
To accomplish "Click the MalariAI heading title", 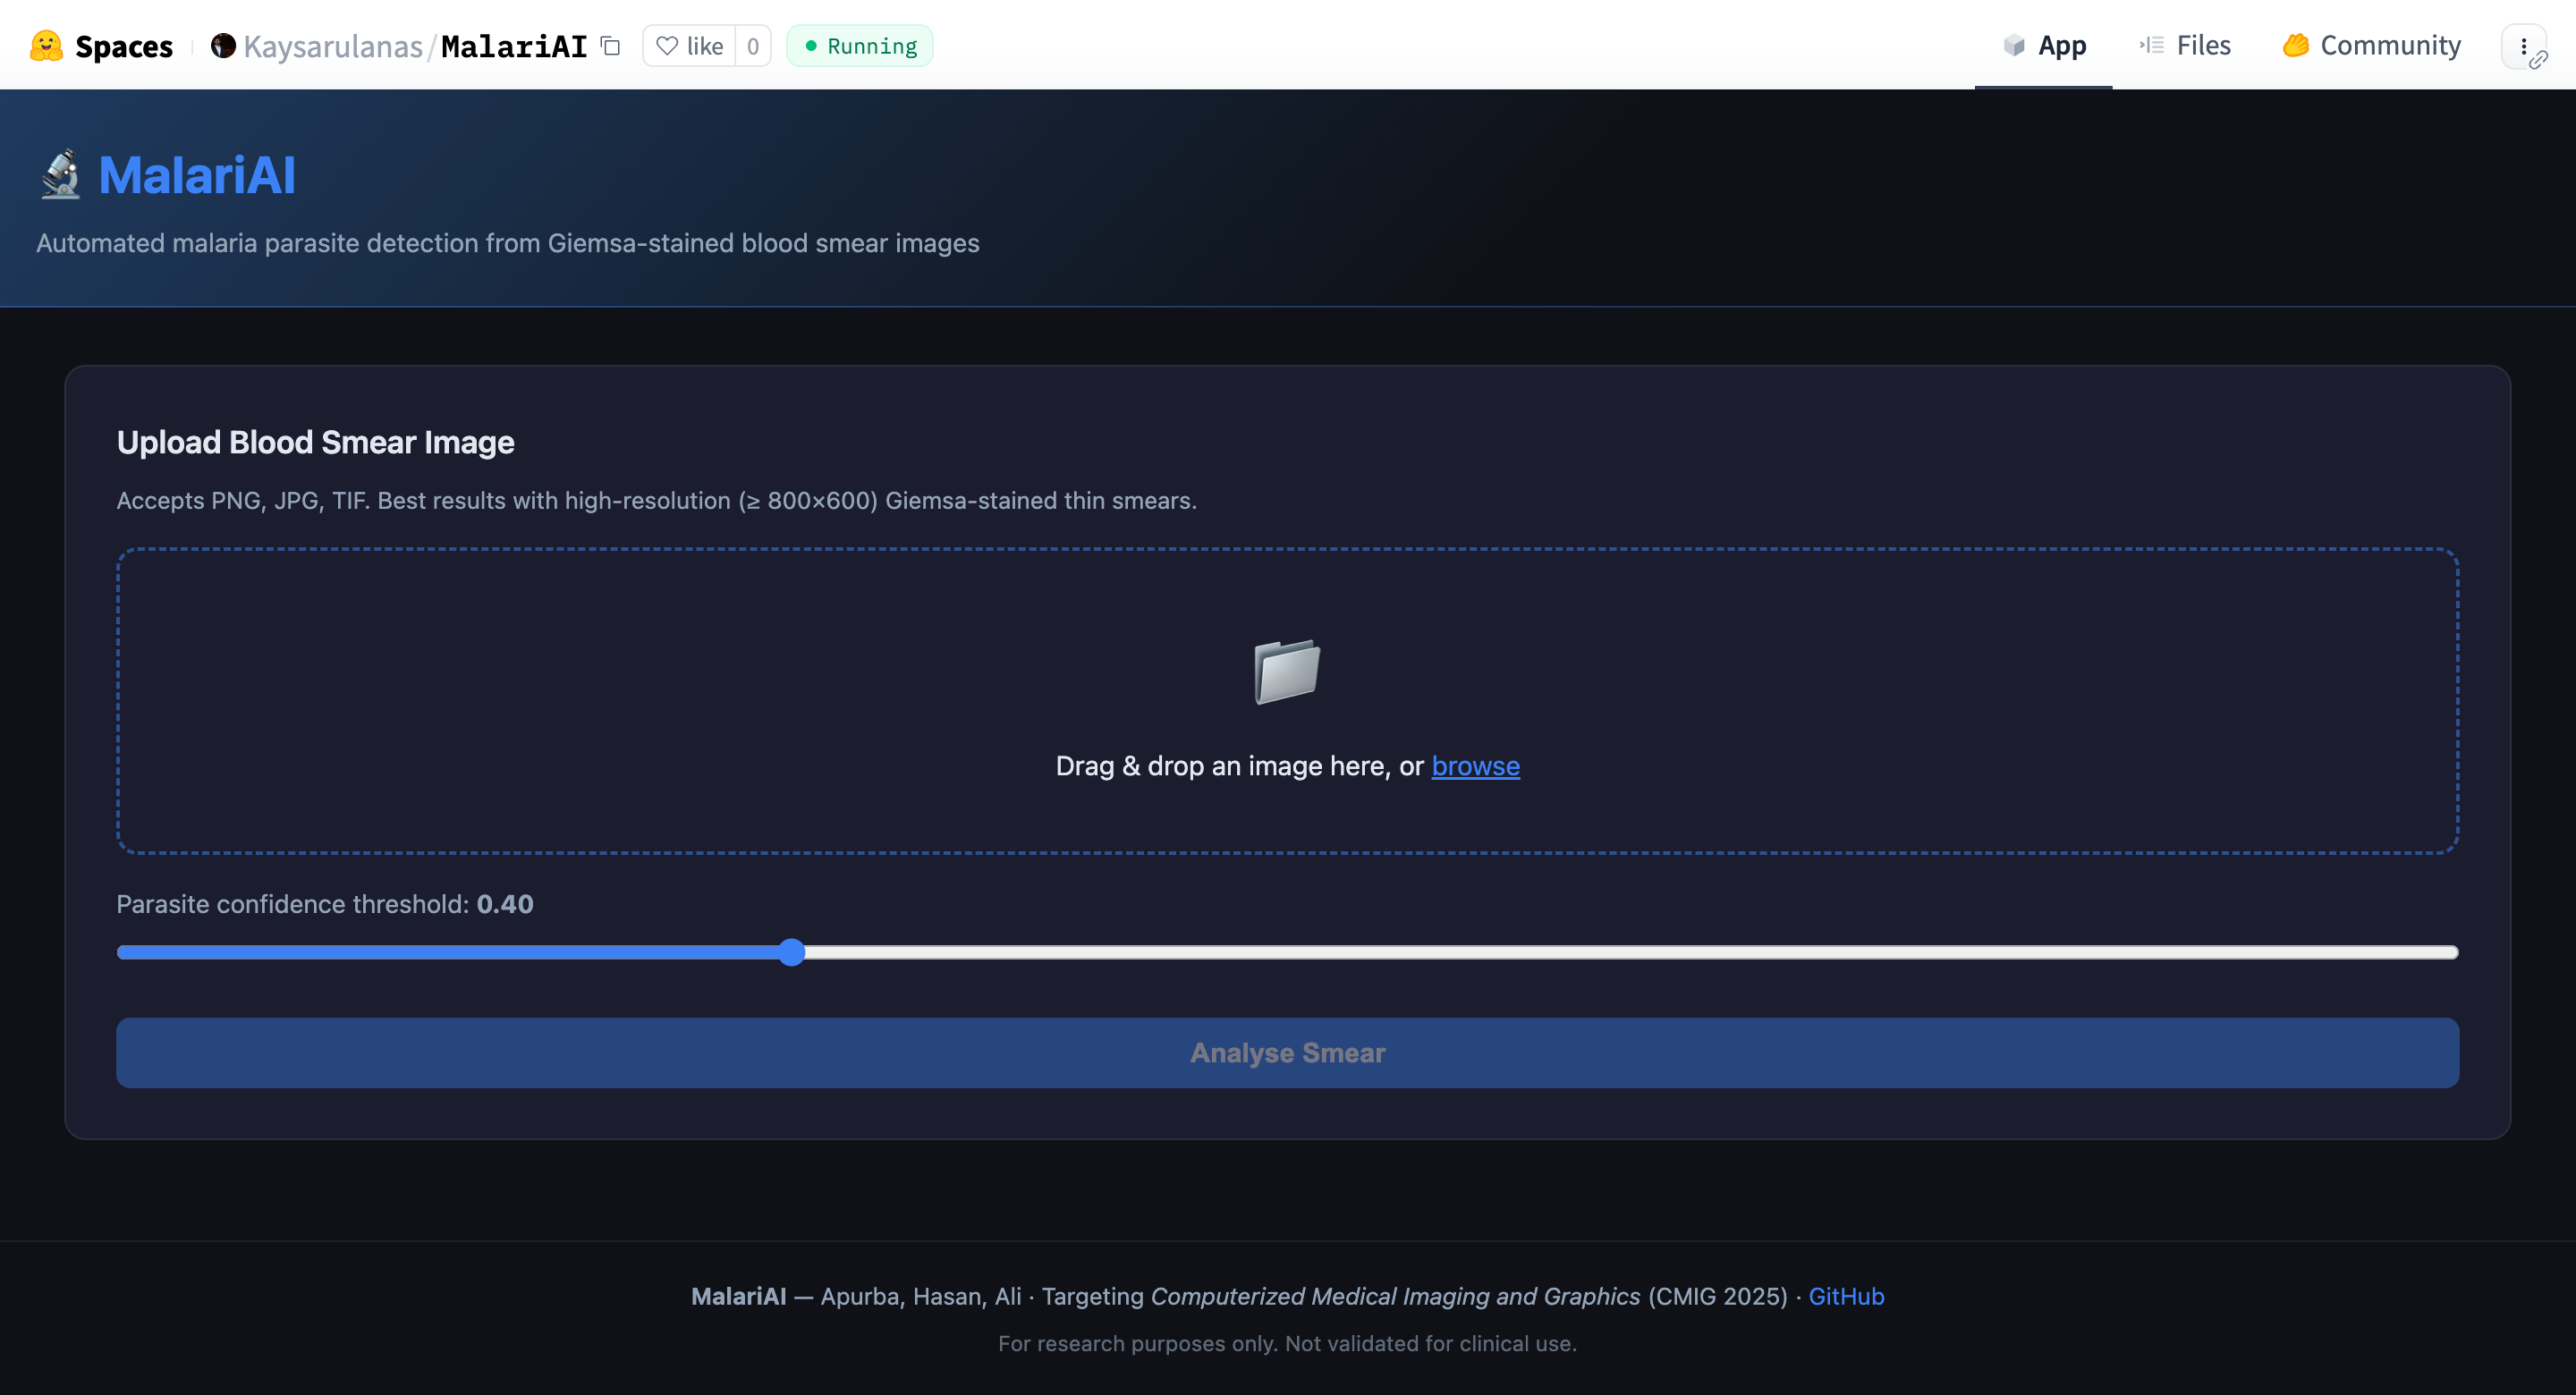I will pyautogui.click(x=197, y=175).
